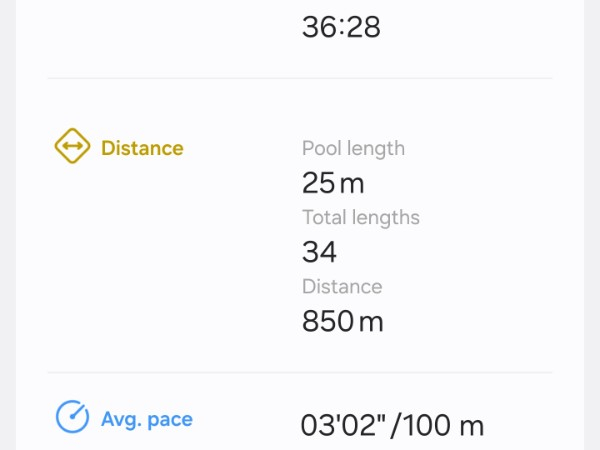600x450 pixels.
Task: Click the divider line above Distance section
Action: point(300,78)
